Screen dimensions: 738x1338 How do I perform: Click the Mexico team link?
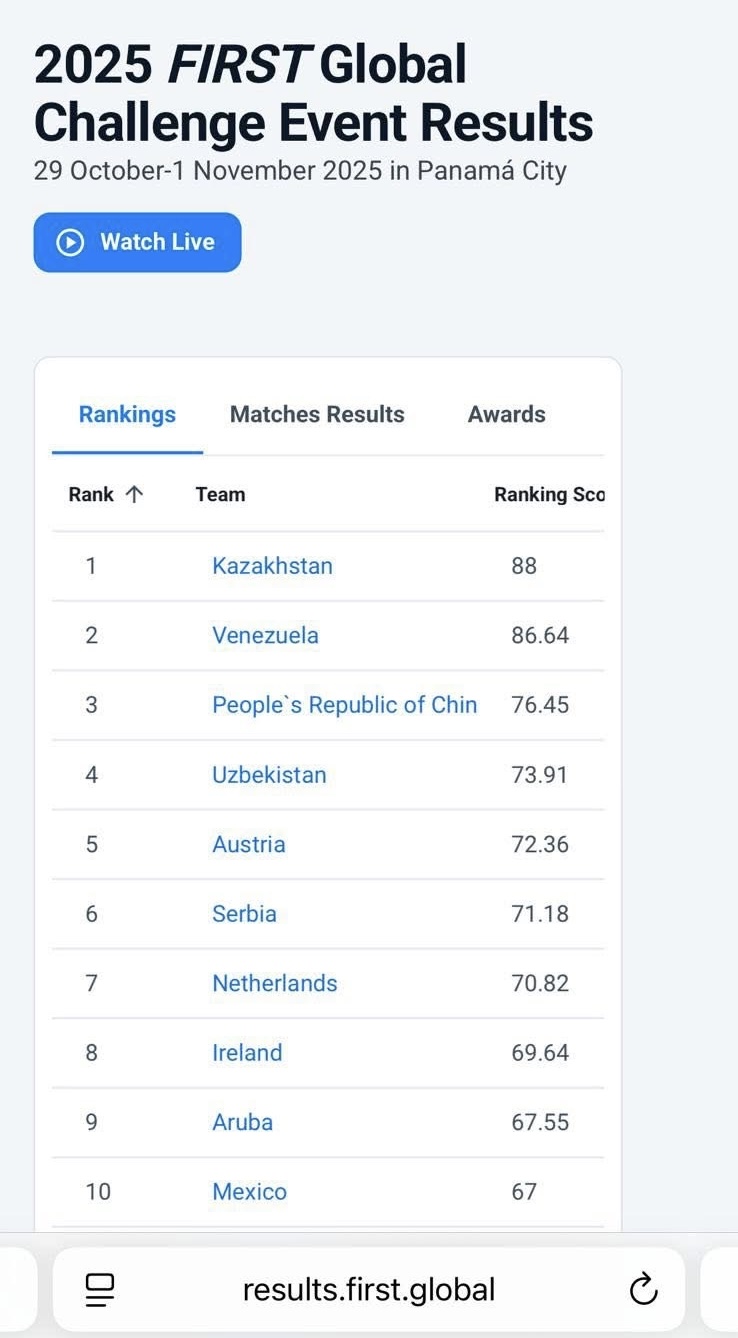pos(249,1192)
